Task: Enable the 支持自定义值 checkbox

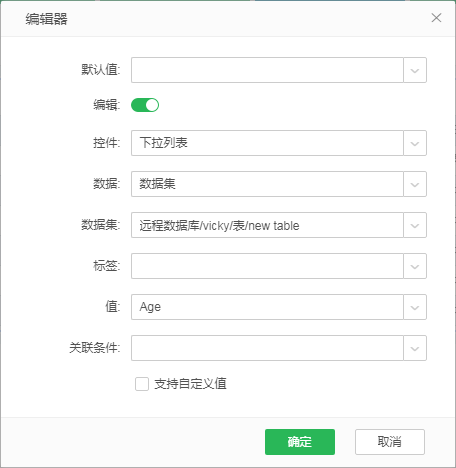Action: (x=142, y=384)
